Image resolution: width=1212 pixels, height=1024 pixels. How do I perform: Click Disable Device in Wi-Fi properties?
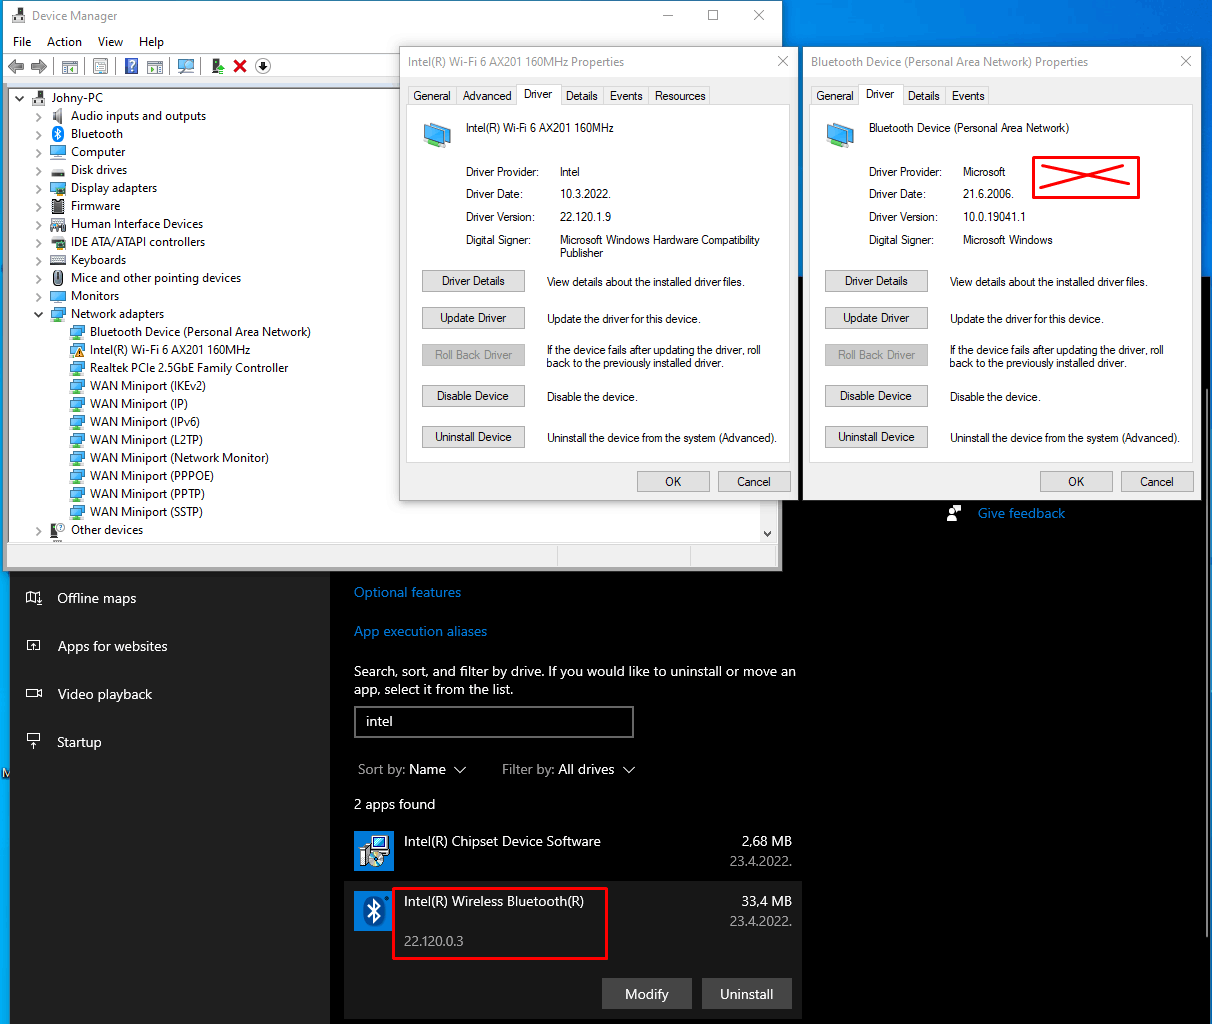(473, 396)
